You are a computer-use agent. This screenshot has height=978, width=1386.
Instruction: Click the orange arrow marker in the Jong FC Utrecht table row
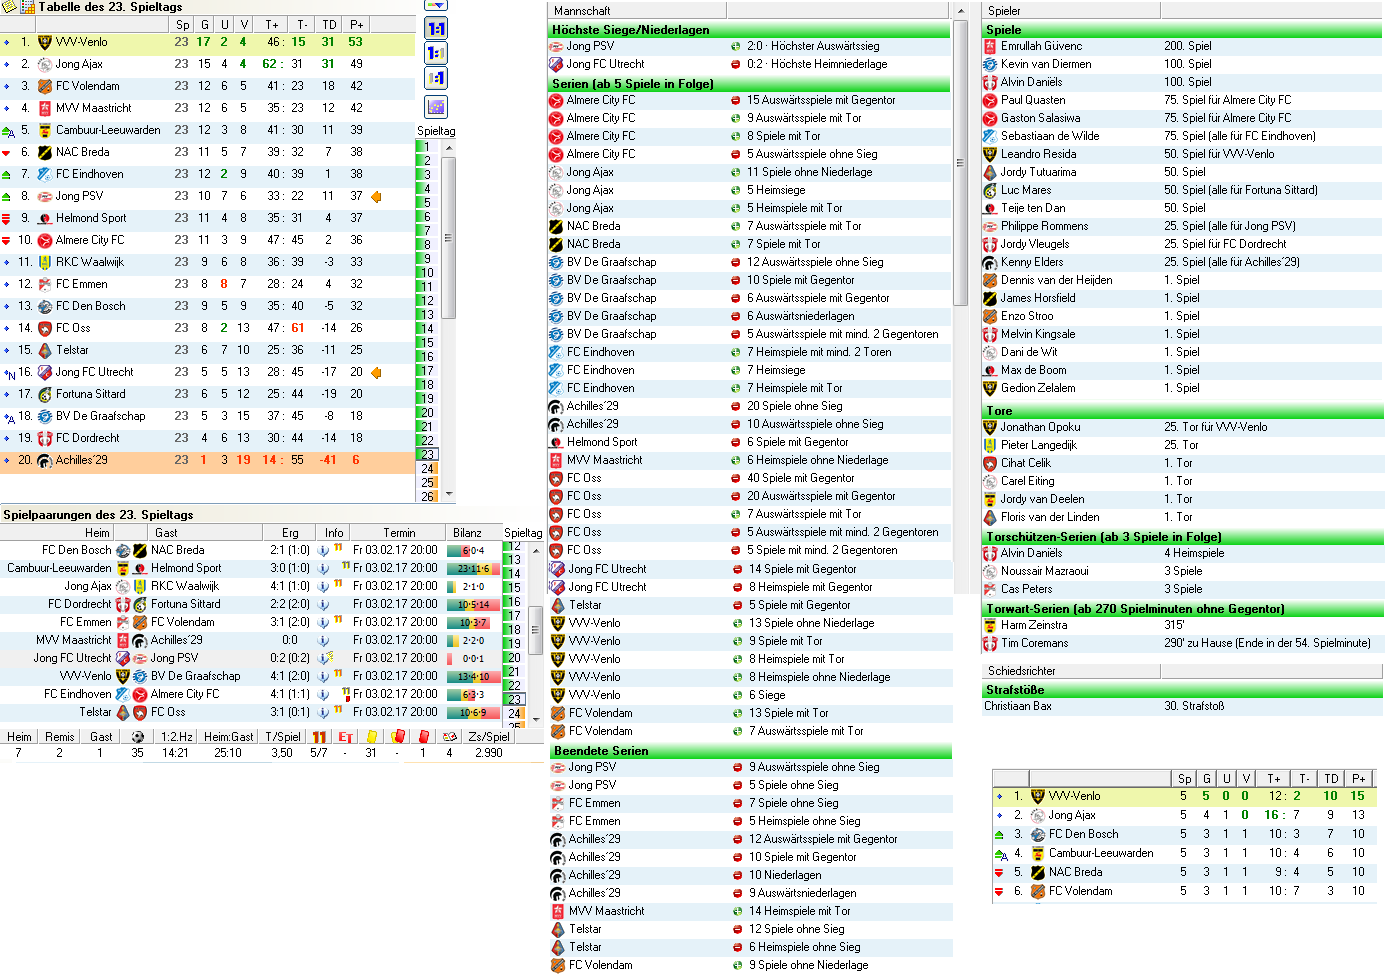tap(376, 372)
